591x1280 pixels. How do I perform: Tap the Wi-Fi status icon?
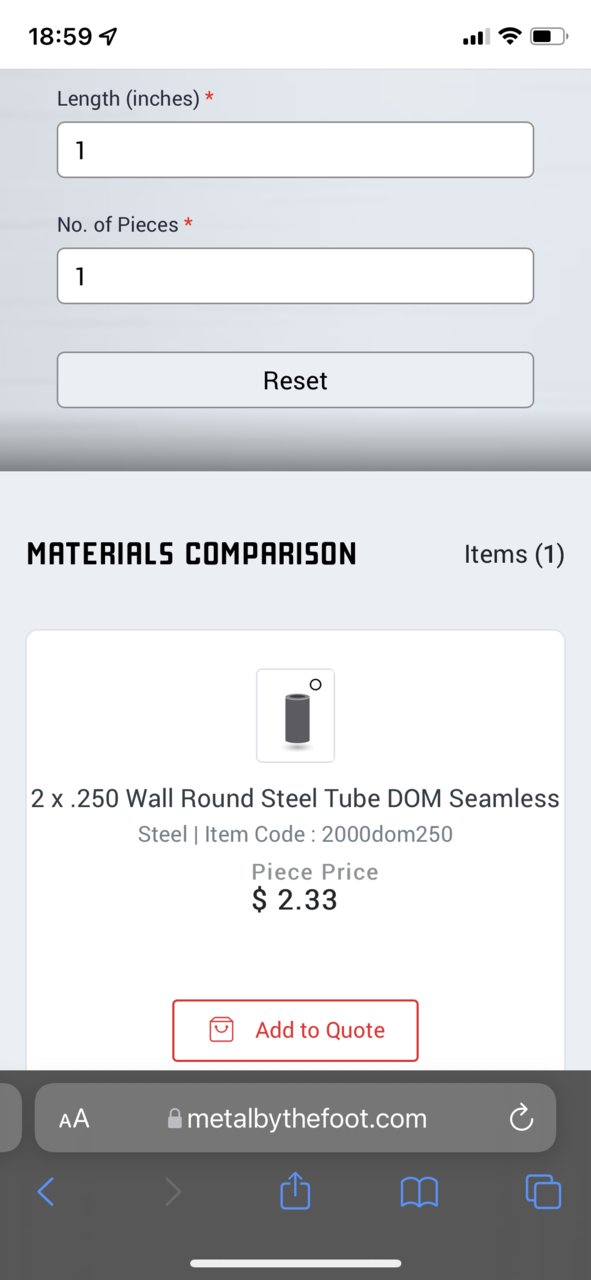tap(510, 37)
